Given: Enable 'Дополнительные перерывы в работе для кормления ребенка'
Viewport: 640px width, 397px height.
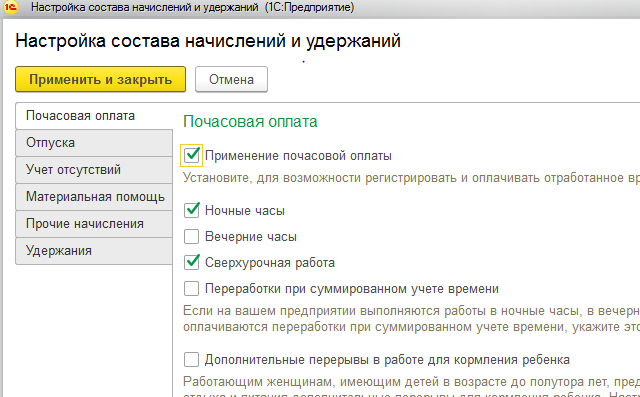Looking at the screenshot, I should point(191,359).
